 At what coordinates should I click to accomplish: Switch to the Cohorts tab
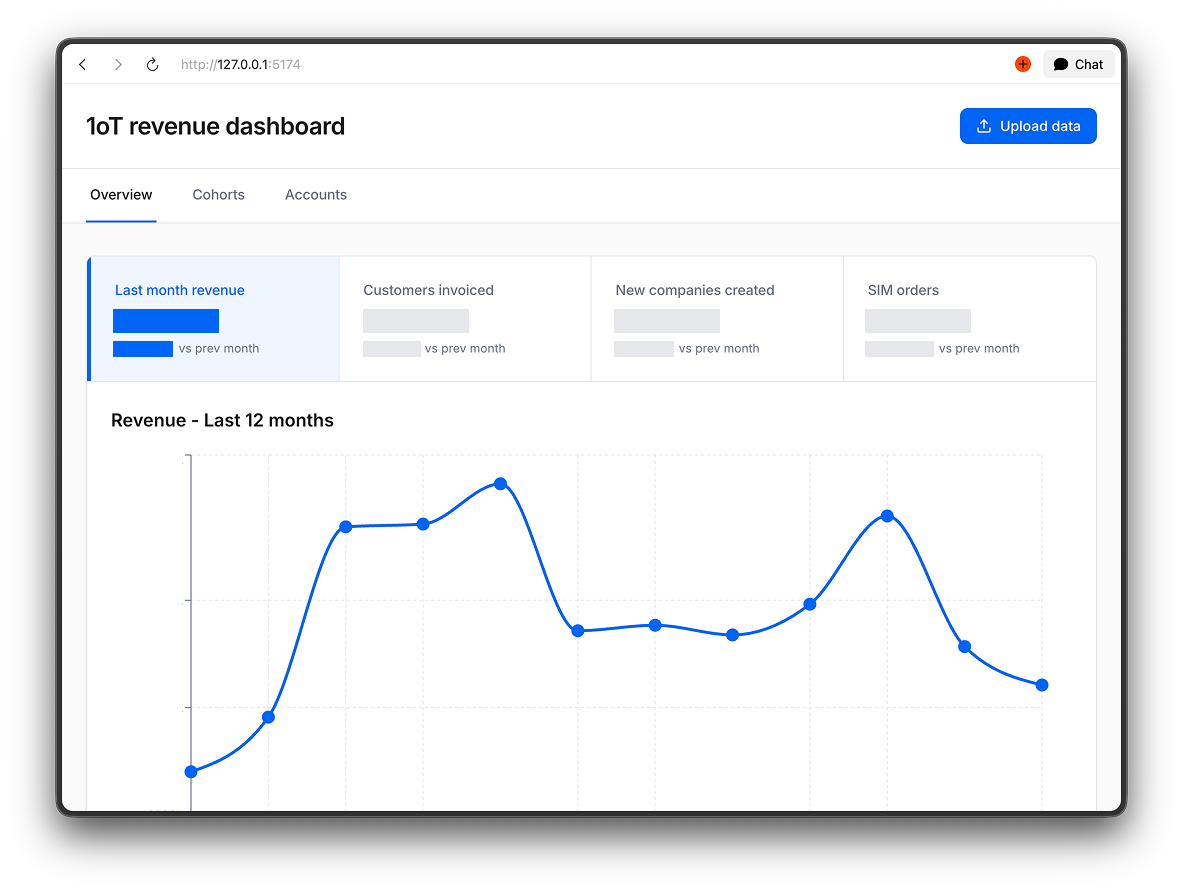click(218, 194)
